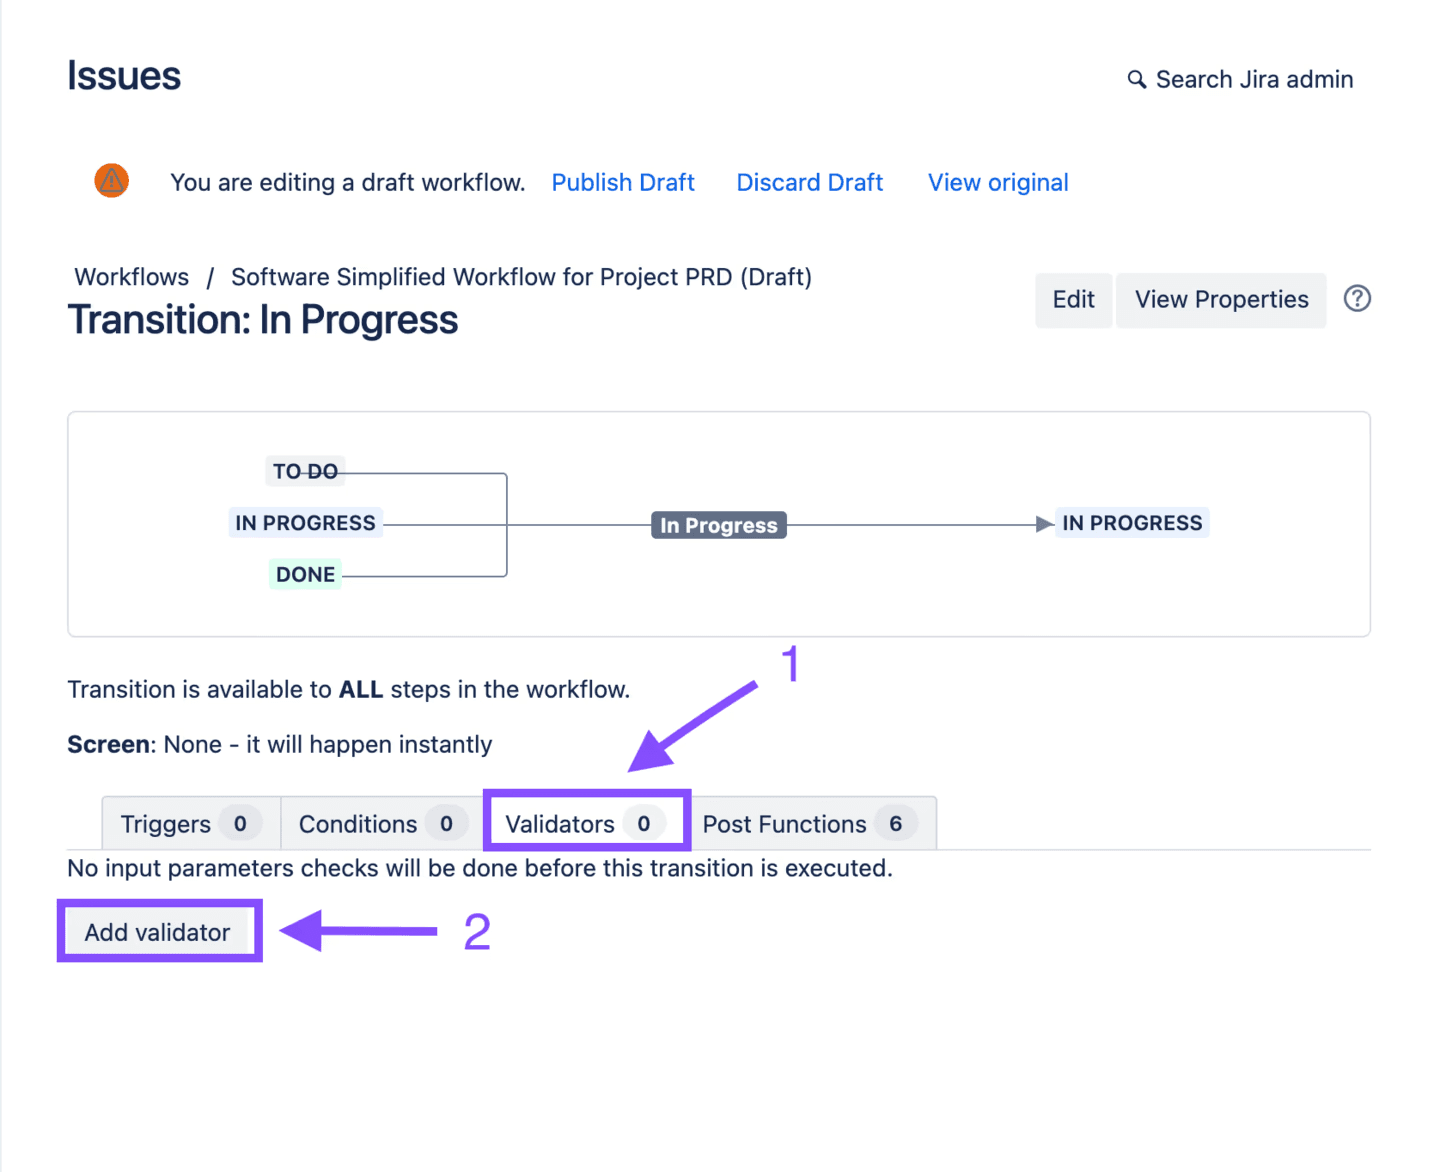Open the View original link

997,182
